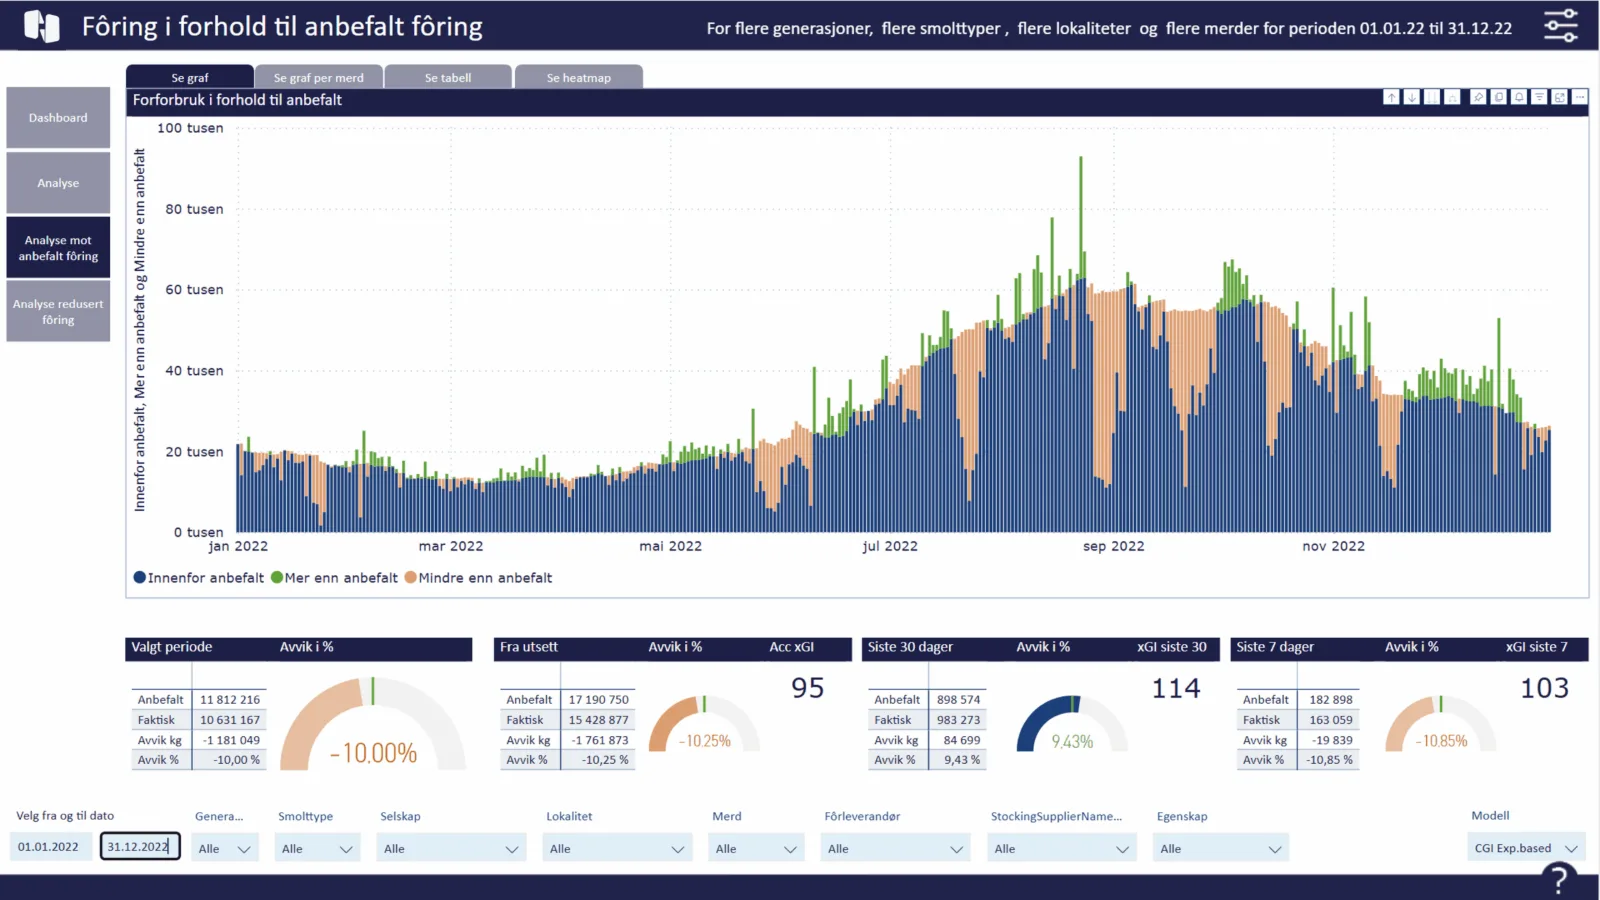Show filters affecting the chart visual
This screenshot has width=1600, height=900.
click(x=1539, y=97)
